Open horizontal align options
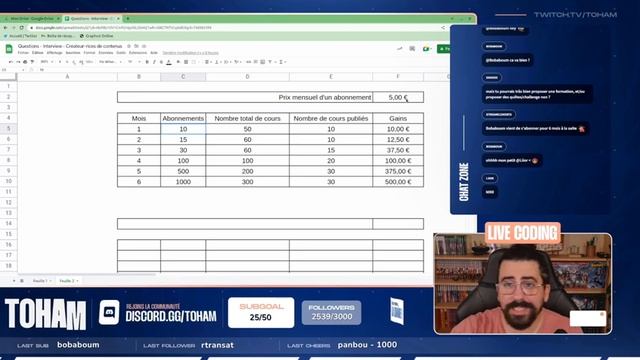 pyautogui.click(x=208, y=62)
